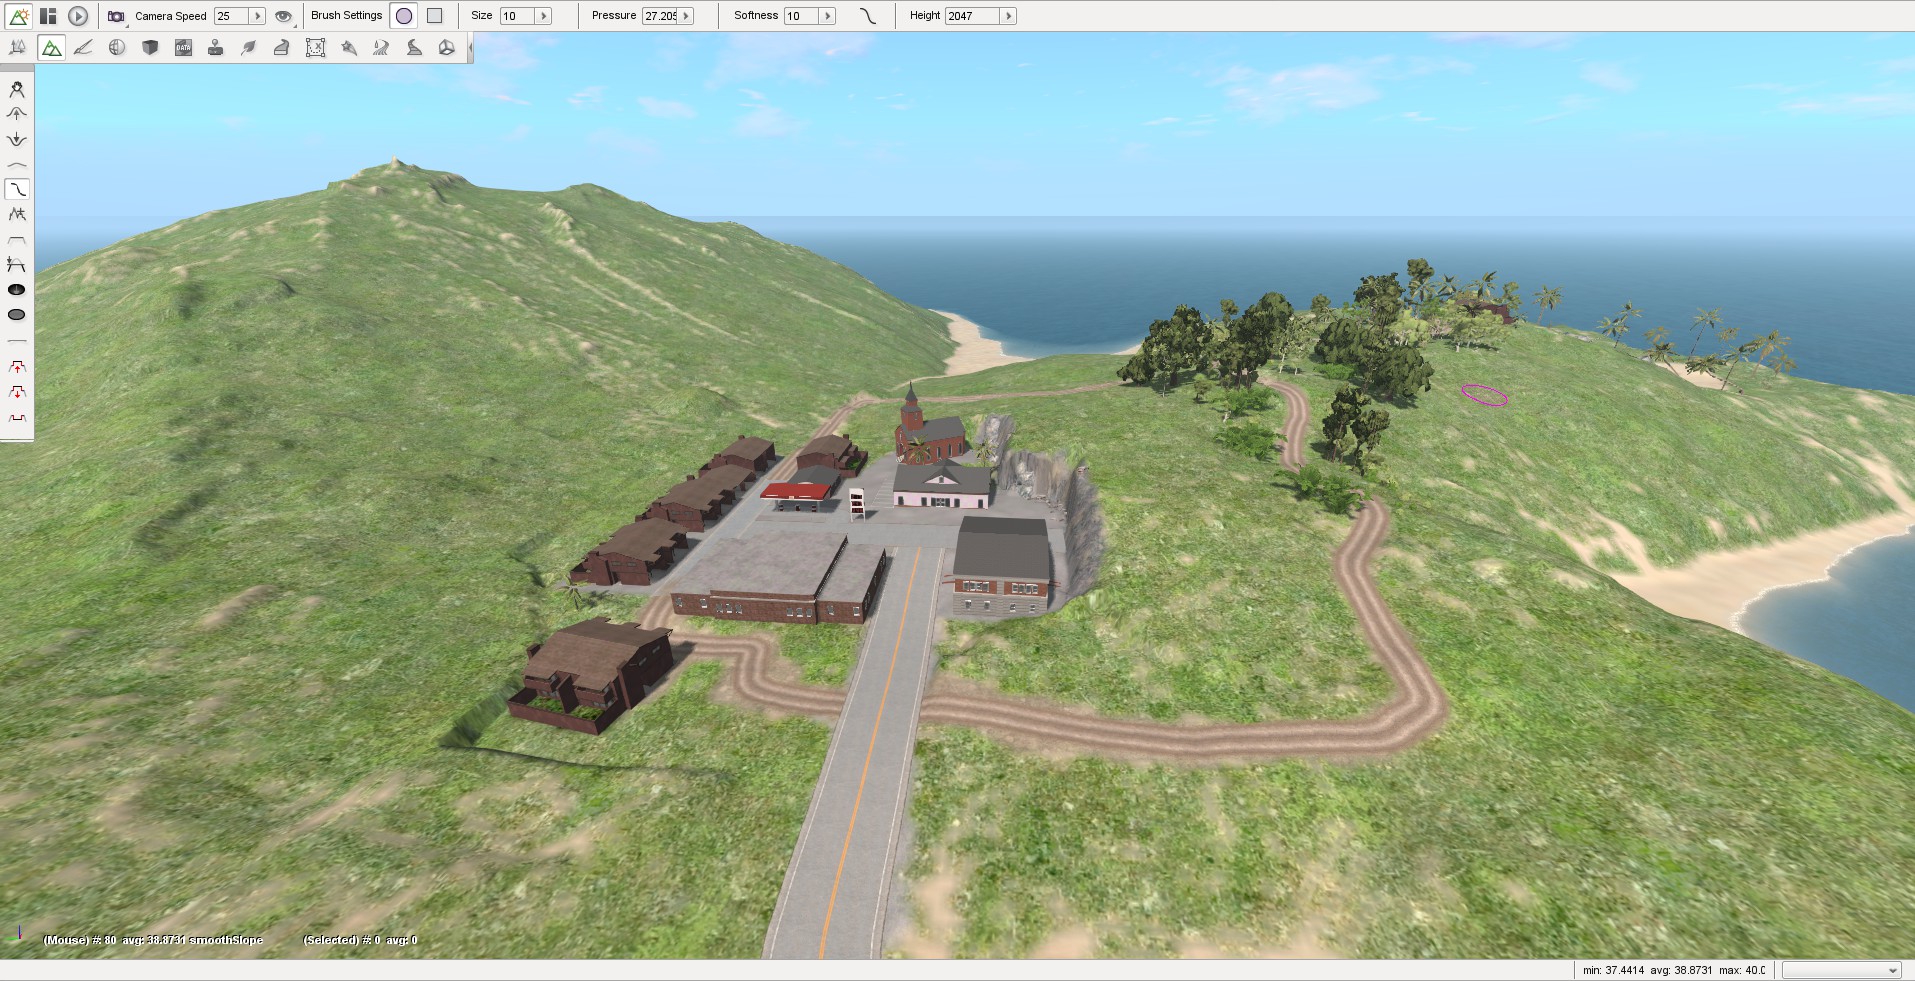Open the Mission Area Editor icon
This screenshot has height=981, width=1915.
[x=315, y=47]
